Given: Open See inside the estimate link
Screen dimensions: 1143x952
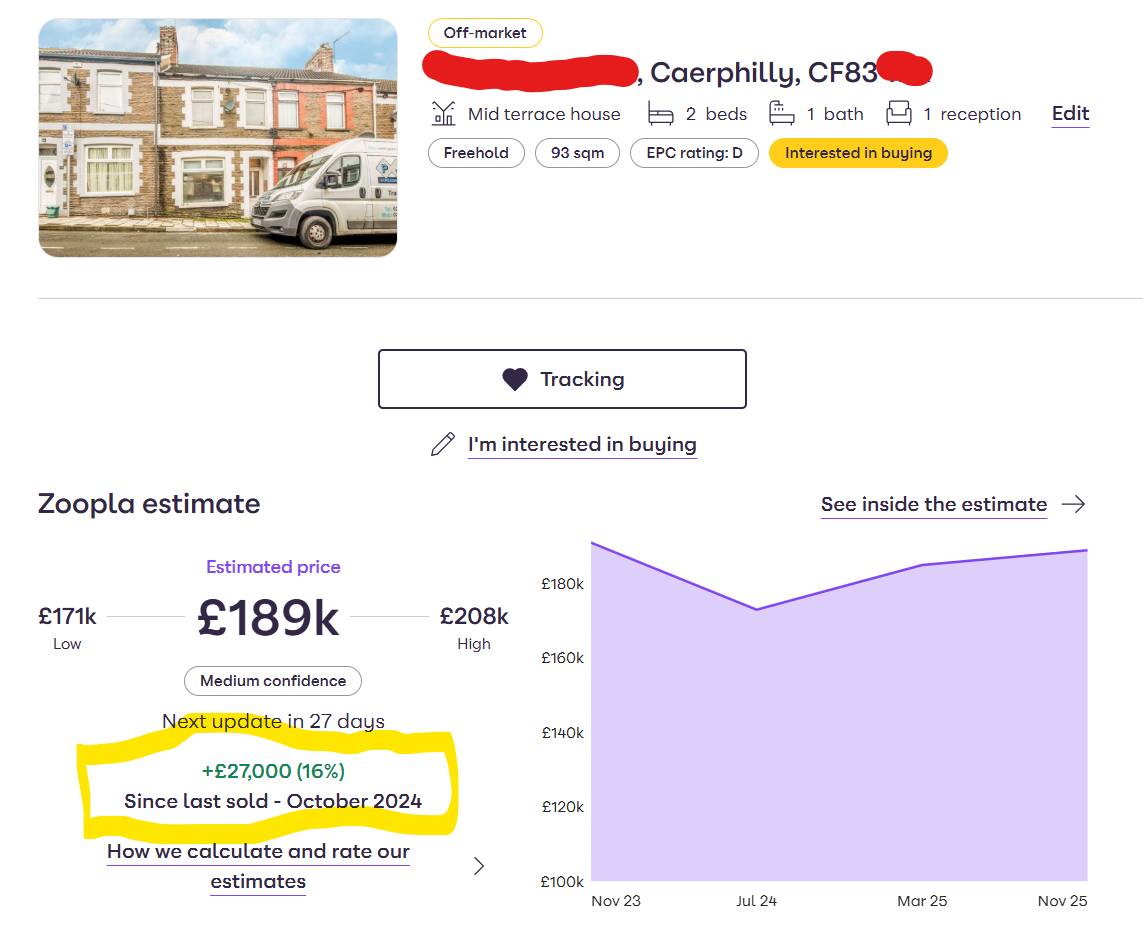Looking at the screenshot, I should click(934, 505).
